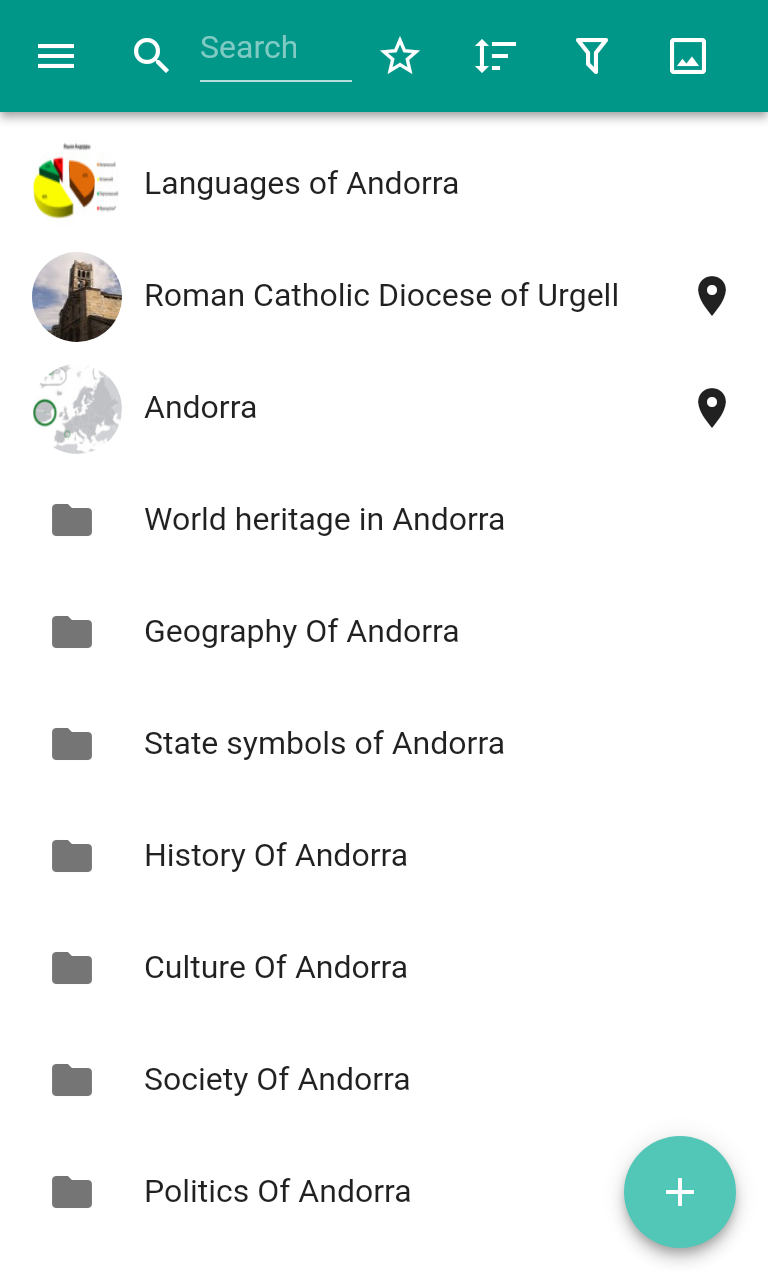Toggle the image thumbnails view
Screen dimensions: 768x1280
tap(688, 56)
